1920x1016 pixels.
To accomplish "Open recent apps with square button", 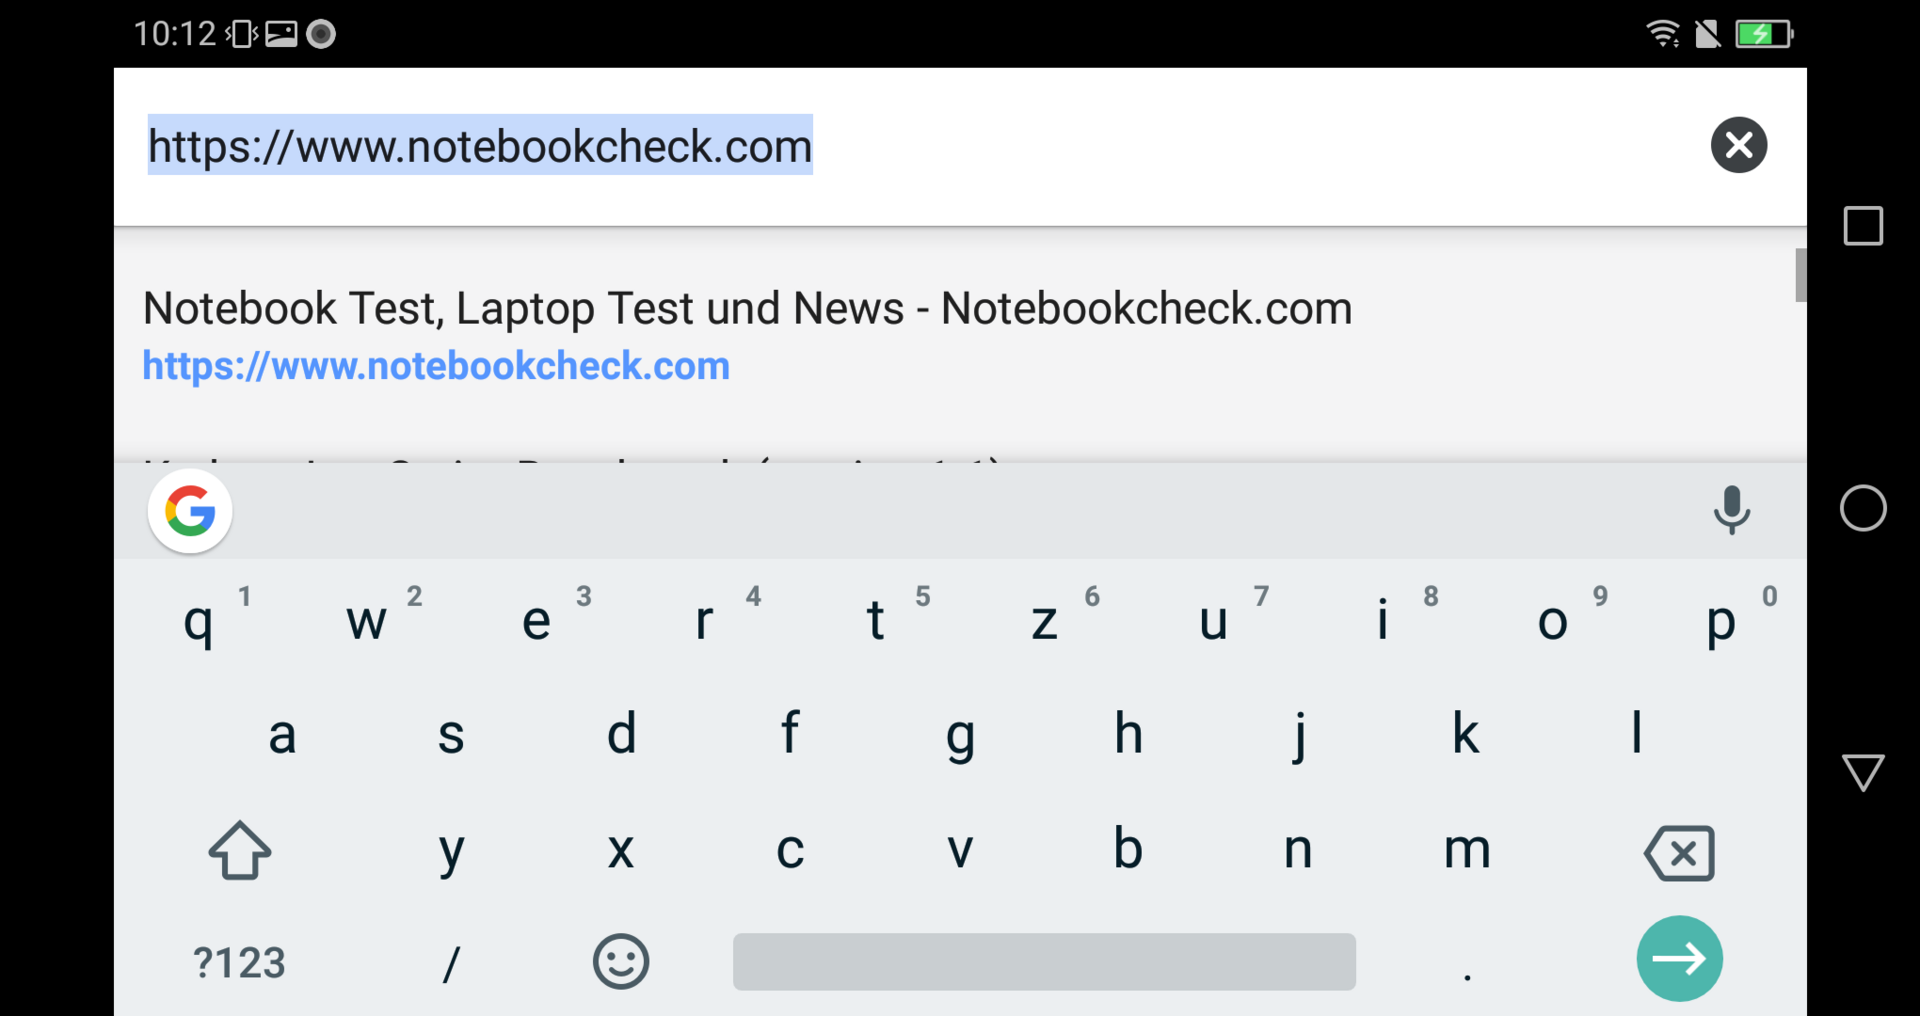I will pyautogui.click(x=1862, y=226).
